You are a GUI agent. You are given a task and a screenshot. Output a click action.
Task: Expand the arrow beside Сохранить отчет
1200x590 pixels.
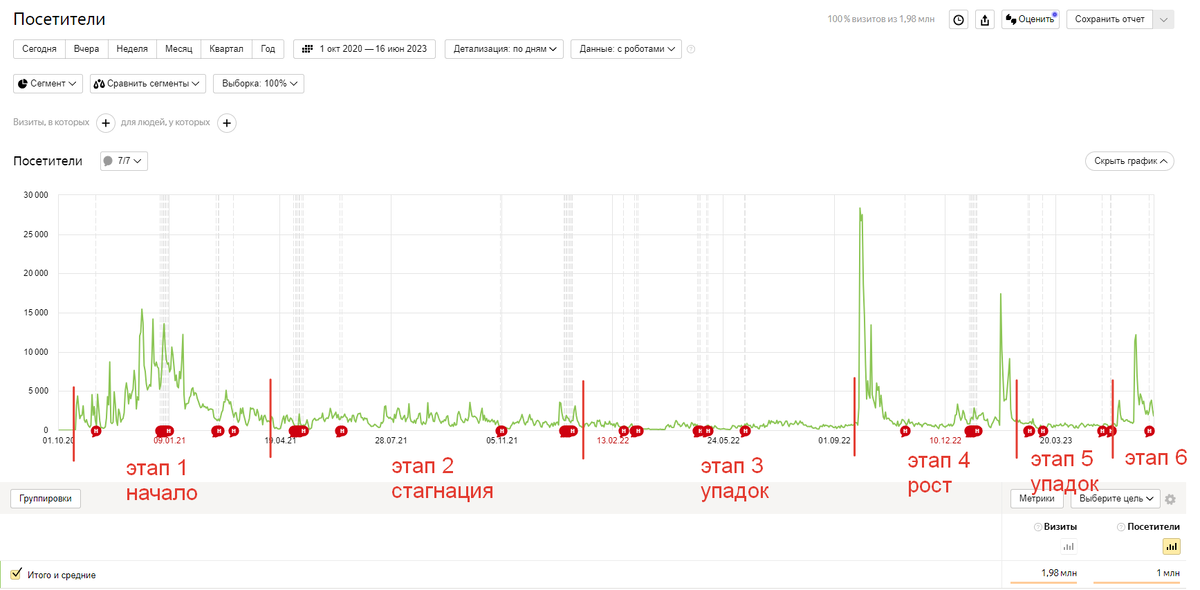(1164, 19)
